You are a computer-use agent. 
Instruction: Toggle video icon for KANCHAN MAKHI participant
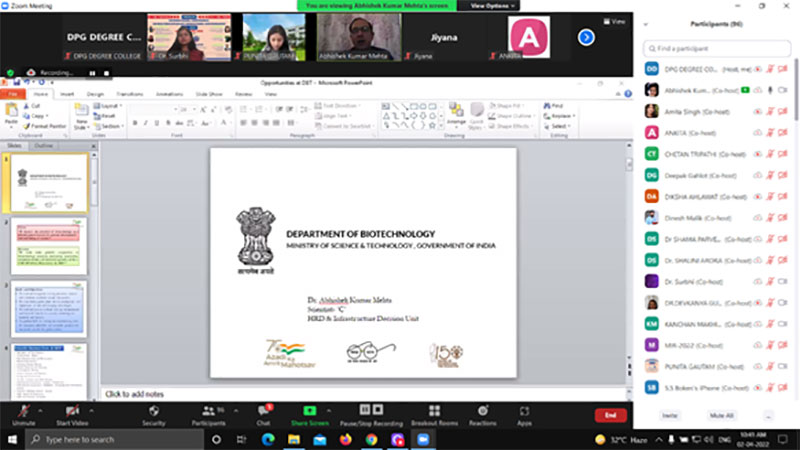783,323
